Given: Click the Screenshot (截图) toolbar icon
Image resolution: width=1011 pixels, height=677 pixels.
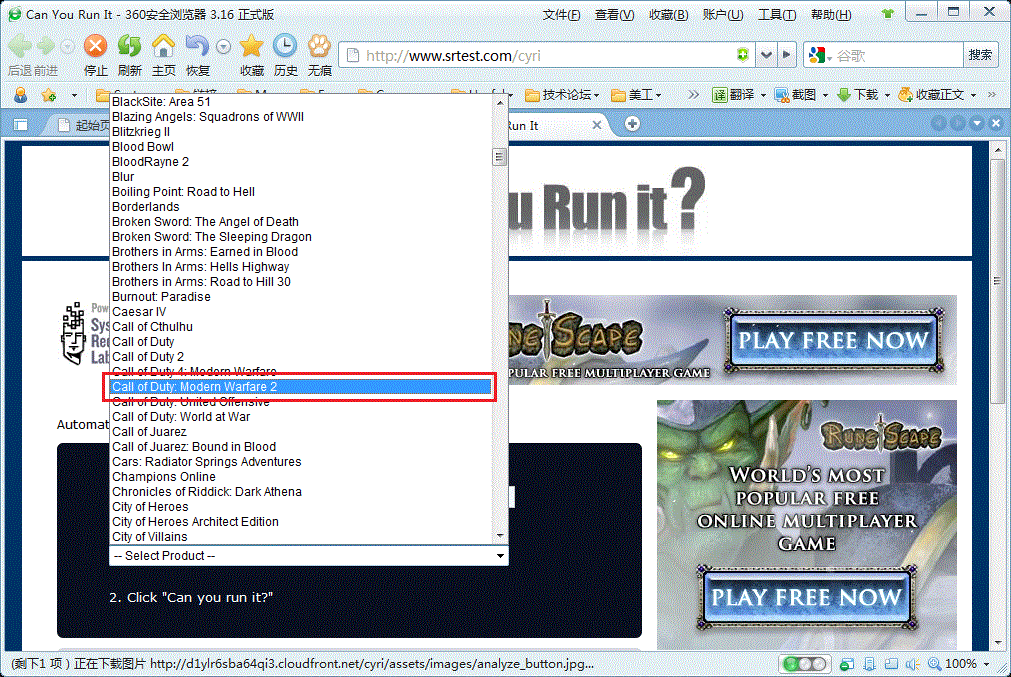Looking at the screenshot, I should click(x=782, y=95).
